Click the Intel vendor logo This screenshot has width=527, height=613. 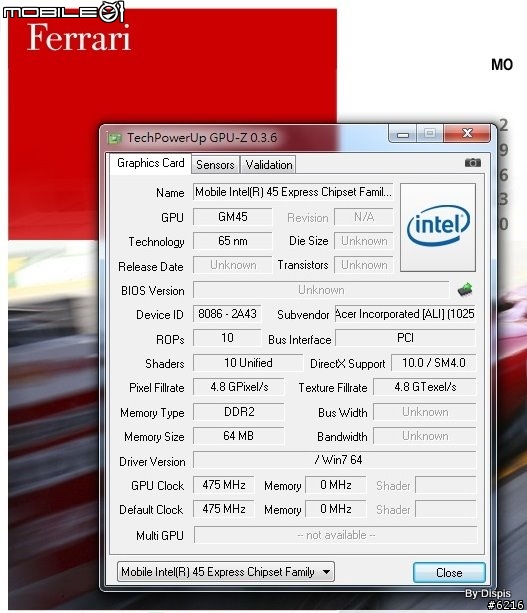tap(438, 227)
